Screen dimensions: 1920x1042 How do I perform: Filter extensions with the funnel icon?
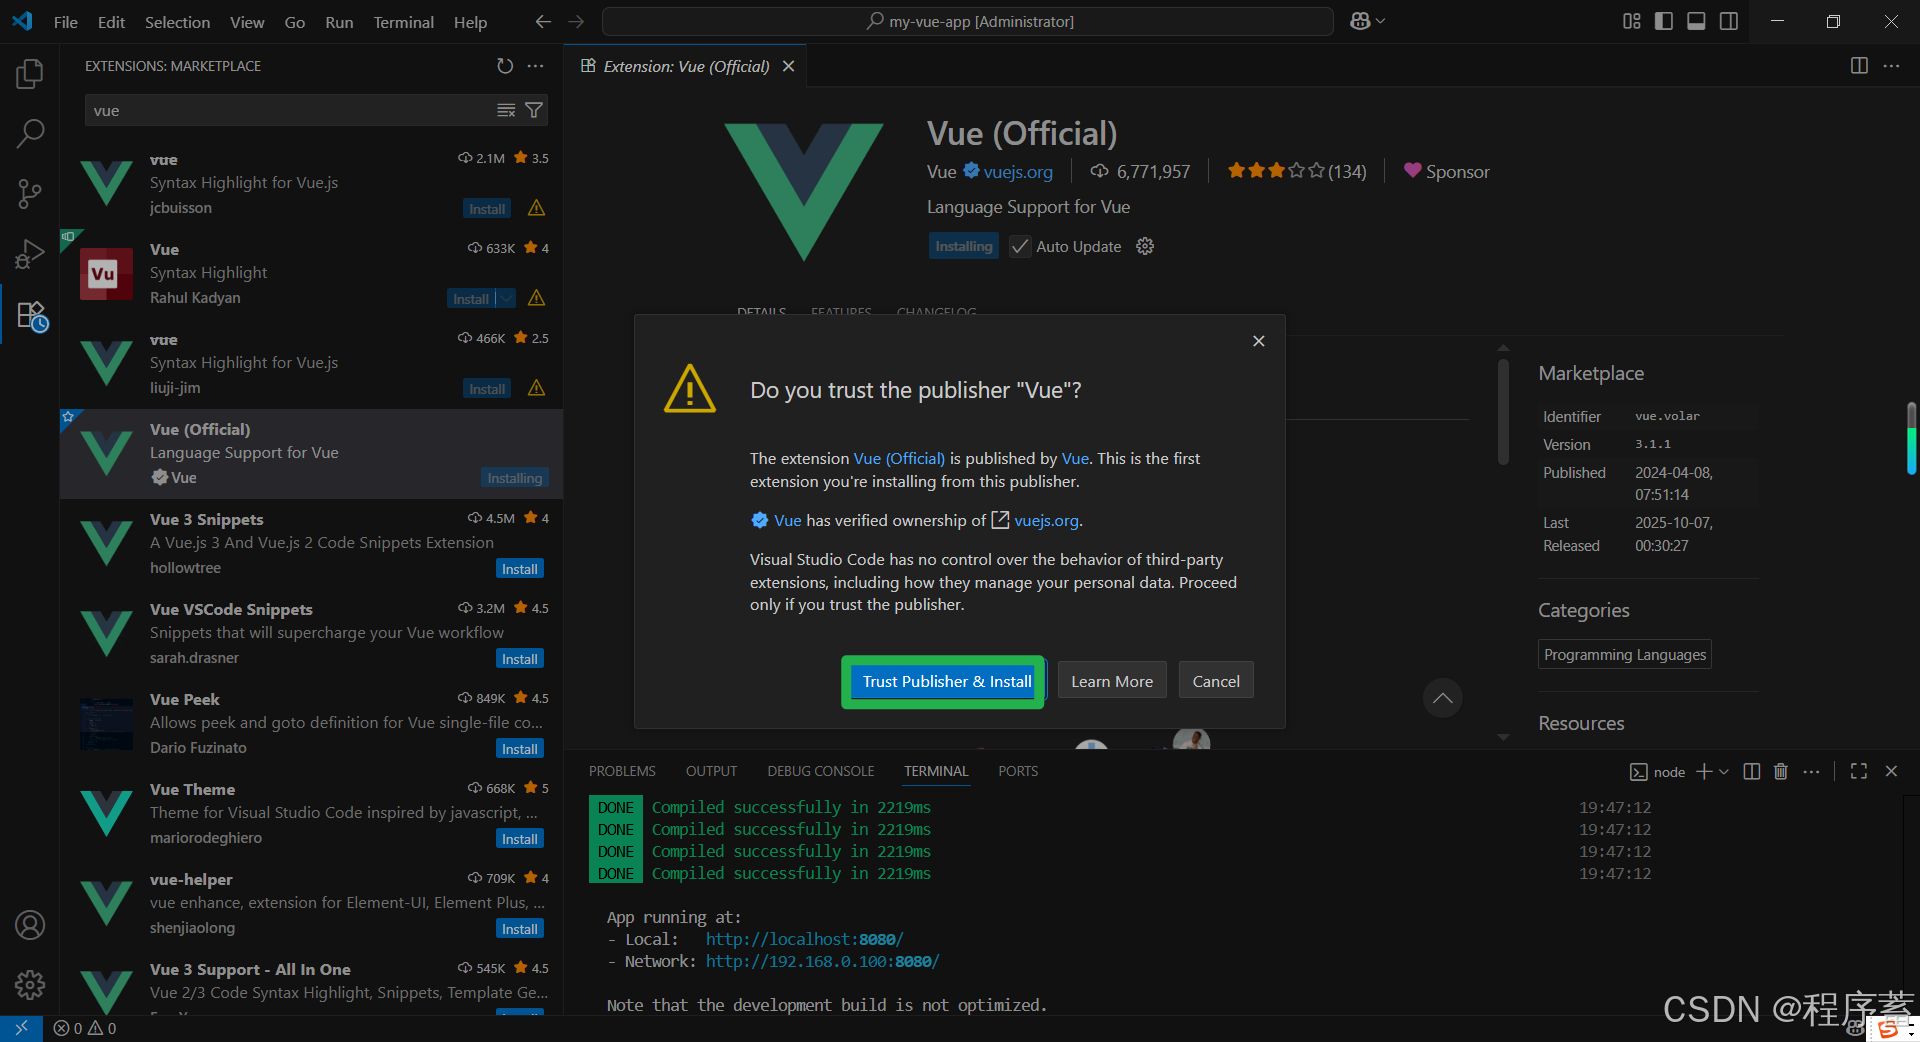point(534,110)
